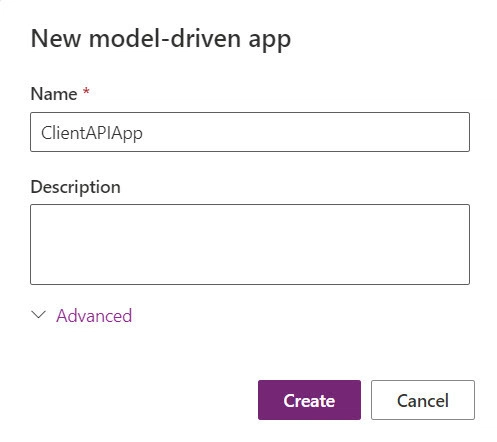Open the Advanced options link
The image size is (497, 442).
tap(94, 315)
